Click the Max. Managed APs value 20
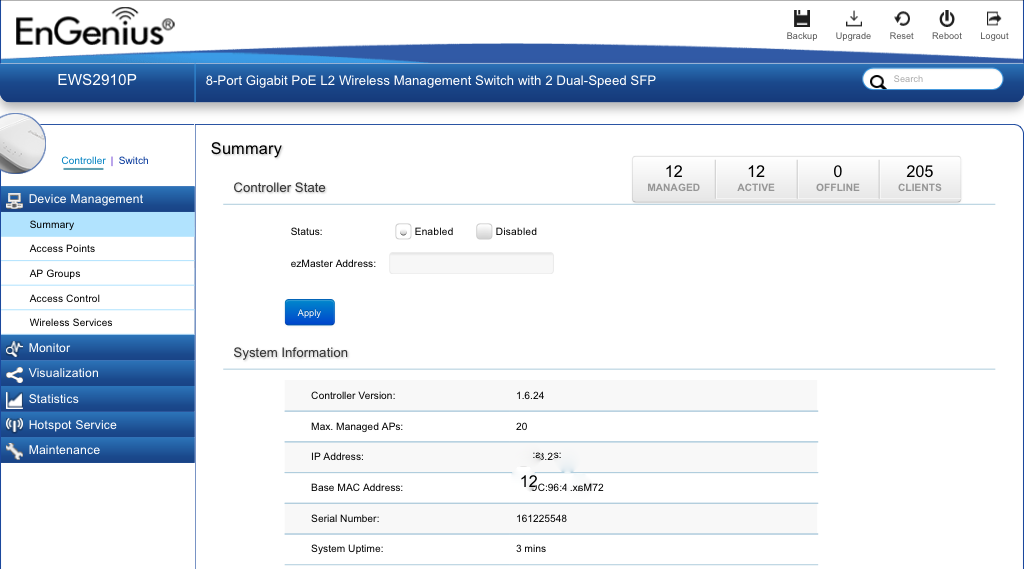This screenshot has height=569, width=1024. (x=521, y=427)
